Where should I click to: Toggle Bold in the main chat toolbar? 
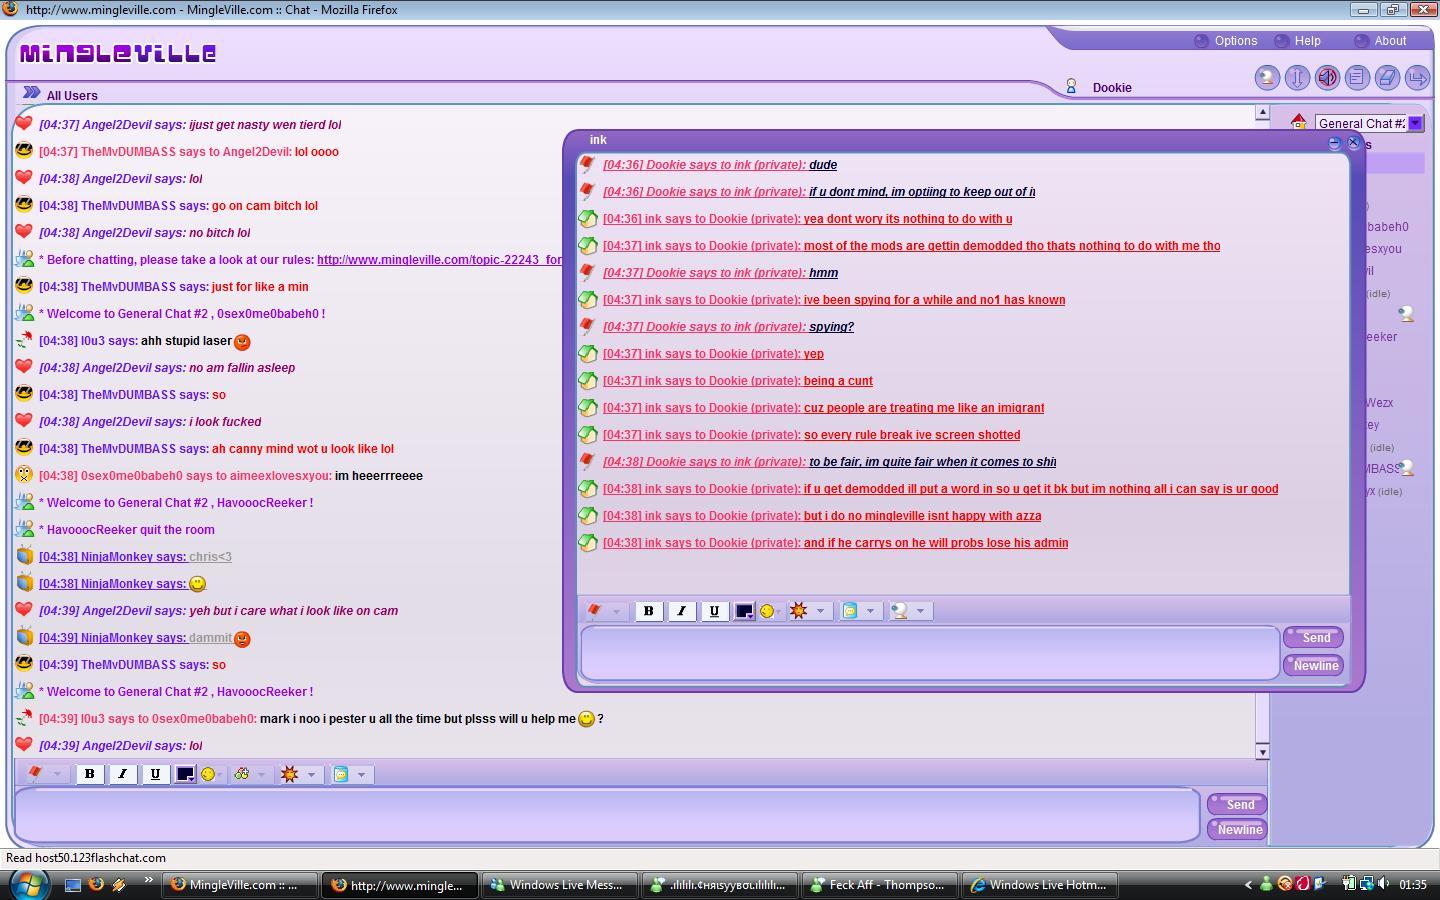(89, 774)
